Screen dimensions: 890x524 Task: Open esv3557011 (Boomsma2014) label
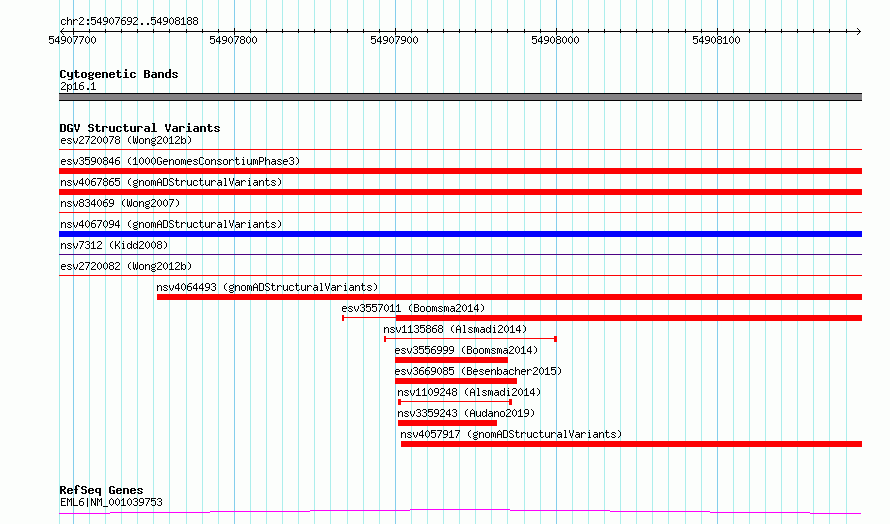pyautogui.click(x=413, y=308)
